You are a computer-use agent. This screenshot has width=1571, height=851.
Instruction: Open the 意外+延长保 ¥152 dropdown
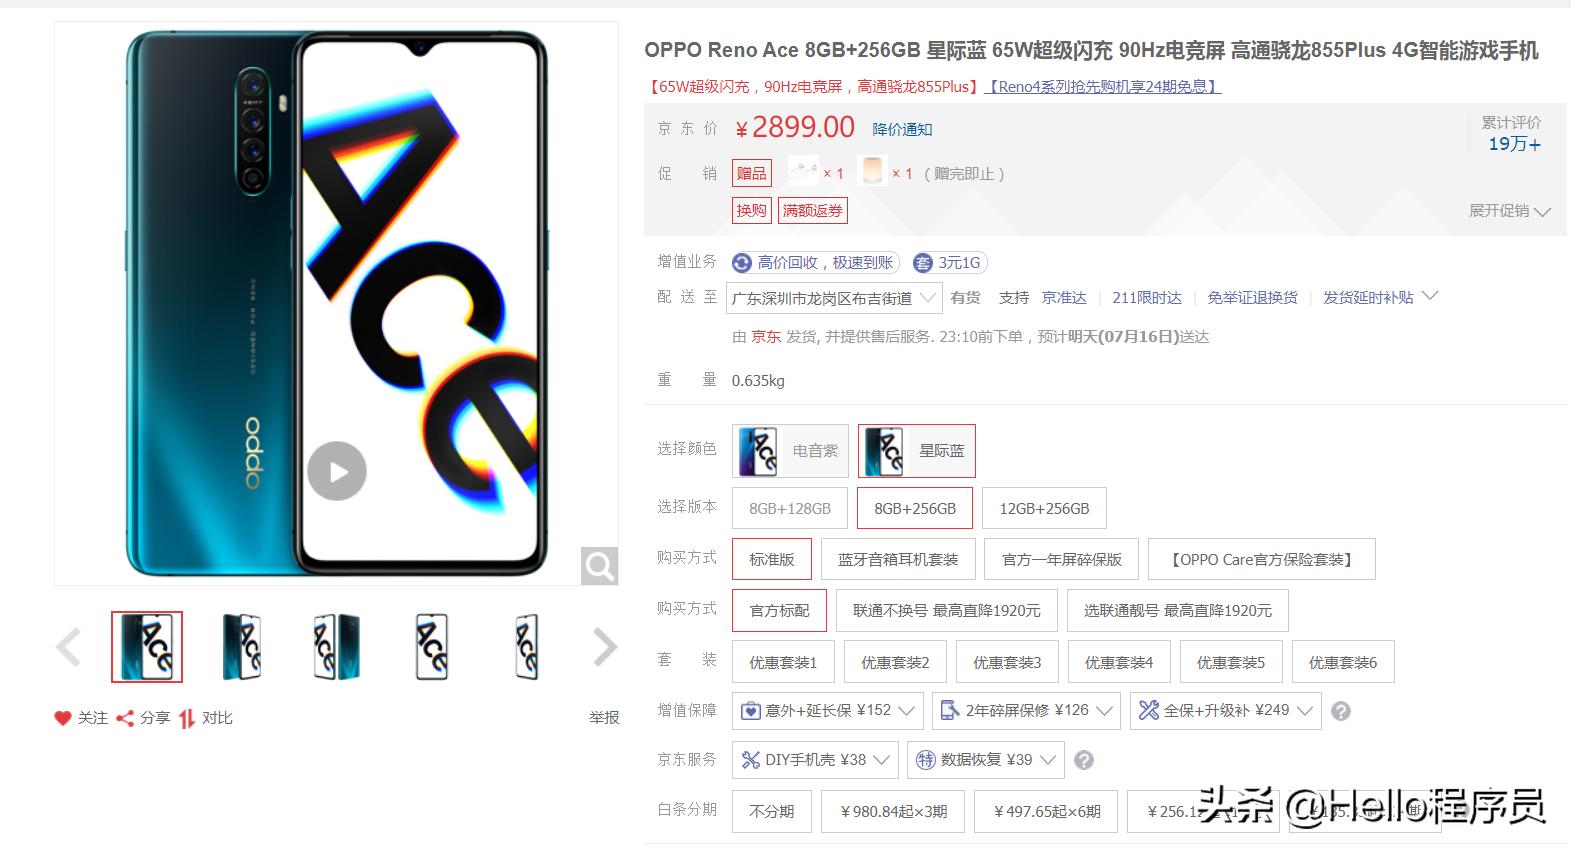pos(828,710)
